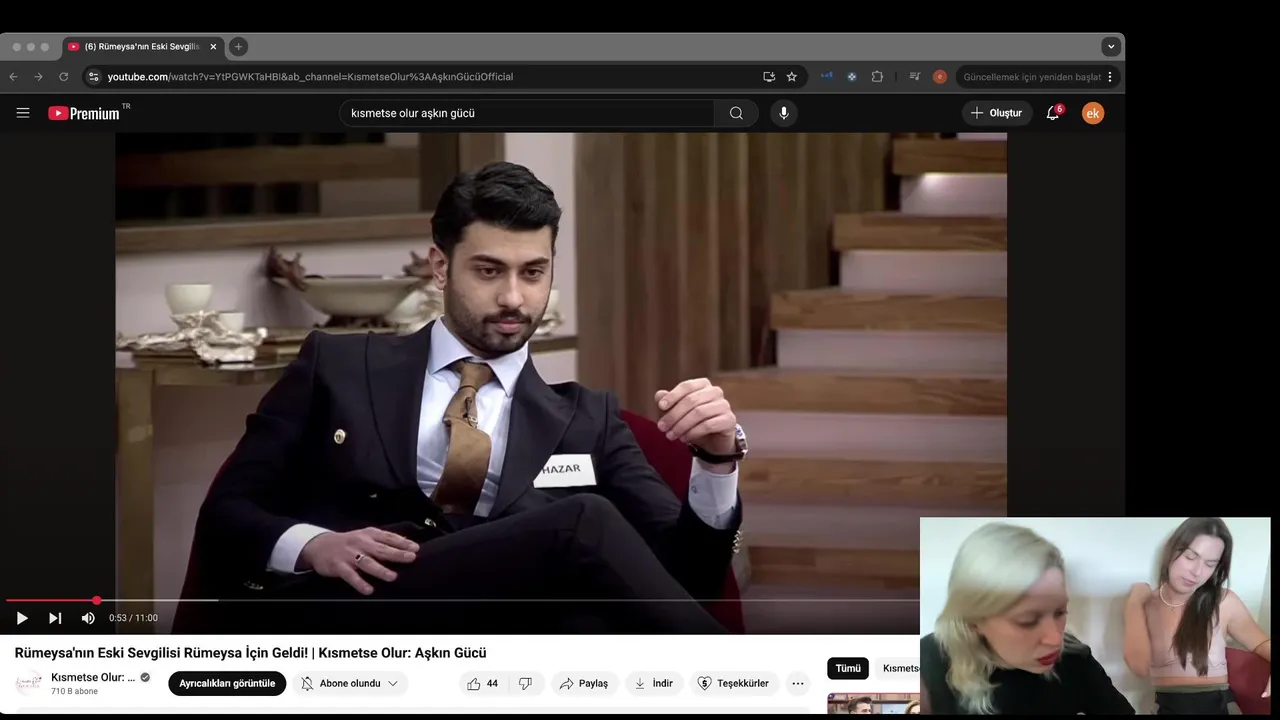Like the video with thumbs up
The image size is (1280, 720).
(483, 684)
